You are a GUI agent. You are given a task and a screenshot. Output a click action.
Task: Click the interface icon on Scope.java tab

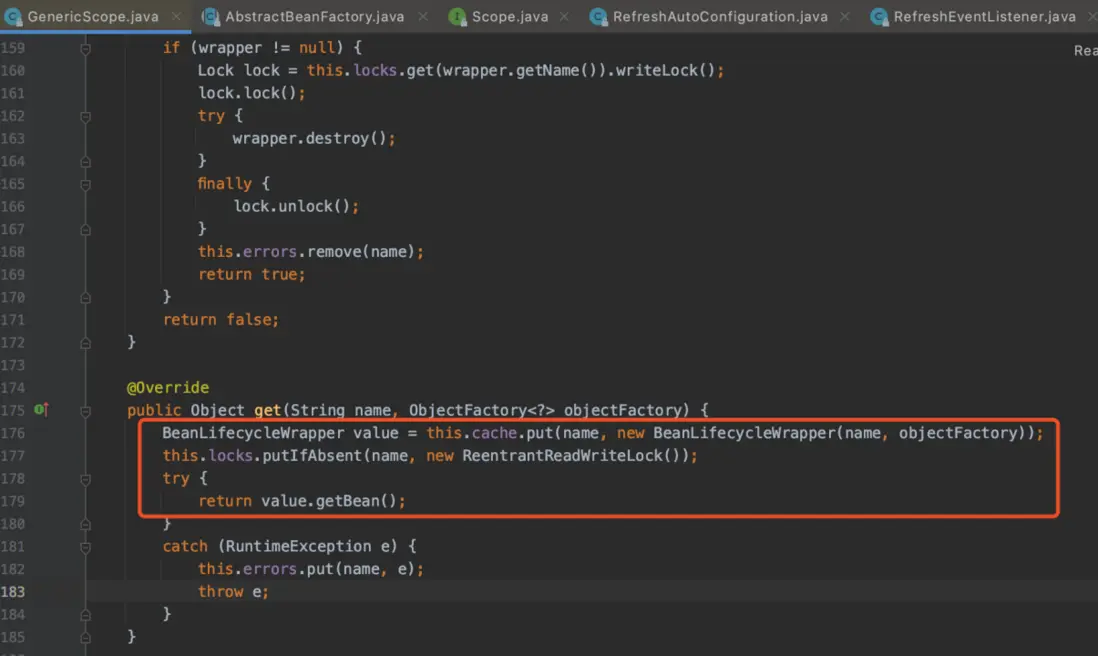457,17
